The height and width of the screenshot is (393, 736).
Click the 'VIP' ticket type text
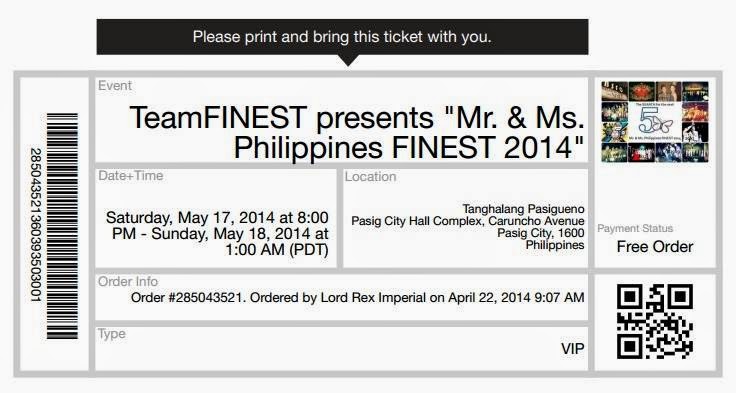pos(573,349)
